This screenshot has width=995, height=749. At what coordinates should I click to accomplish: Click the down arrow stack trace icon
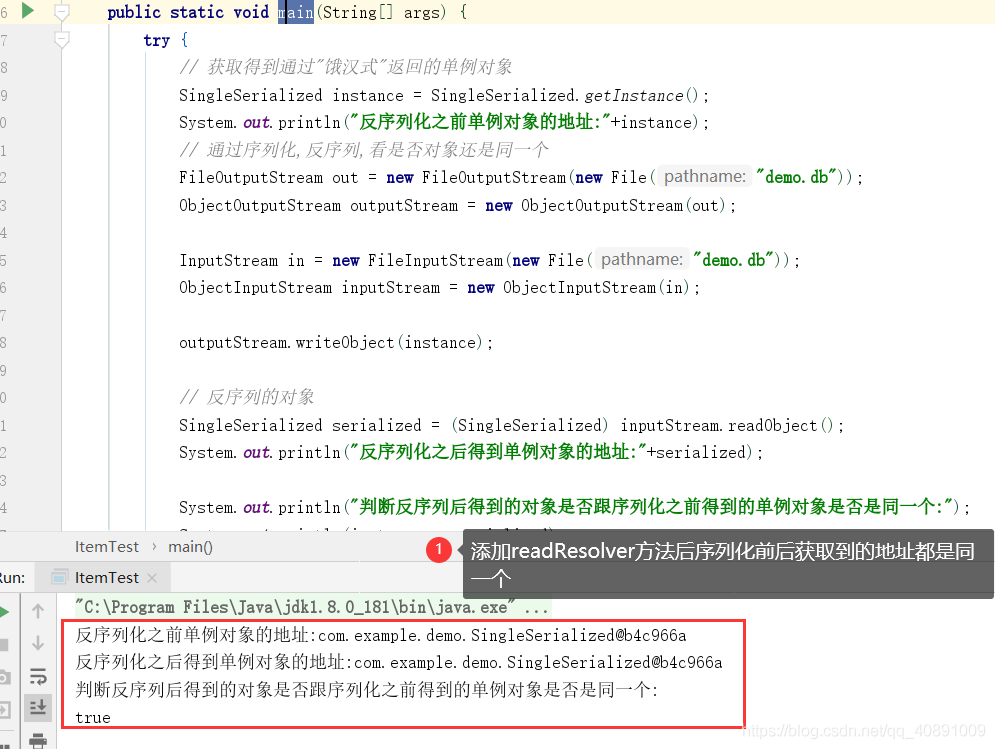[x=38, y=643]
